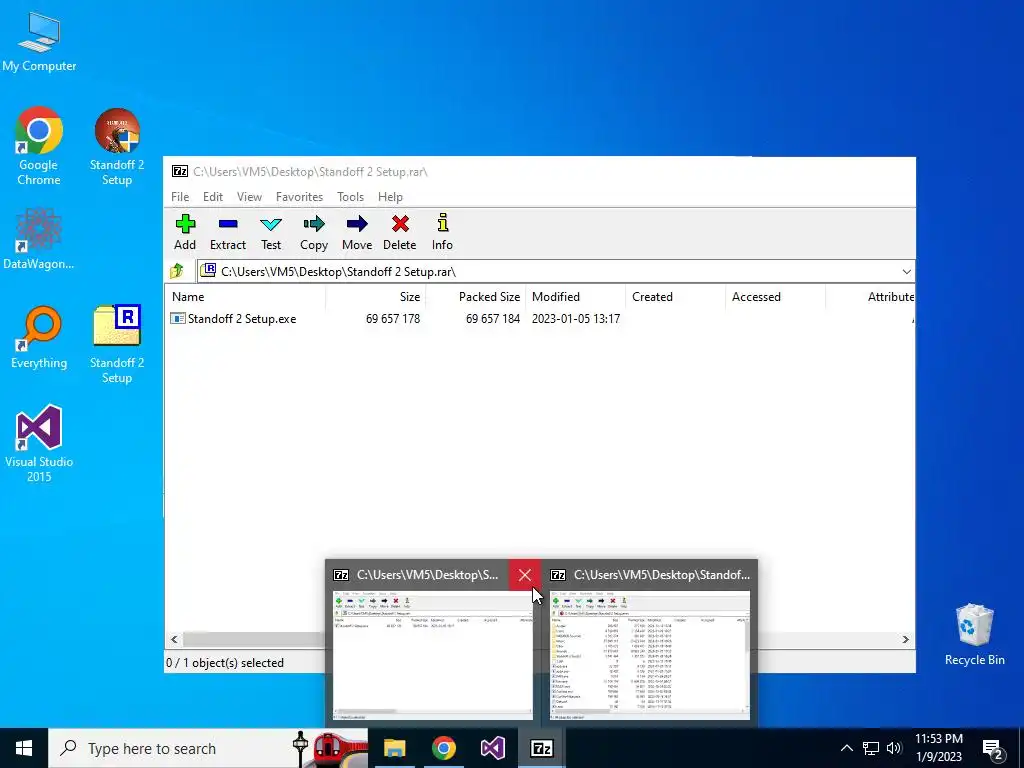The image size is (1024, 768).
Task: Open the network tray icon
Action: pyautogui.click(x=871, y=748)
